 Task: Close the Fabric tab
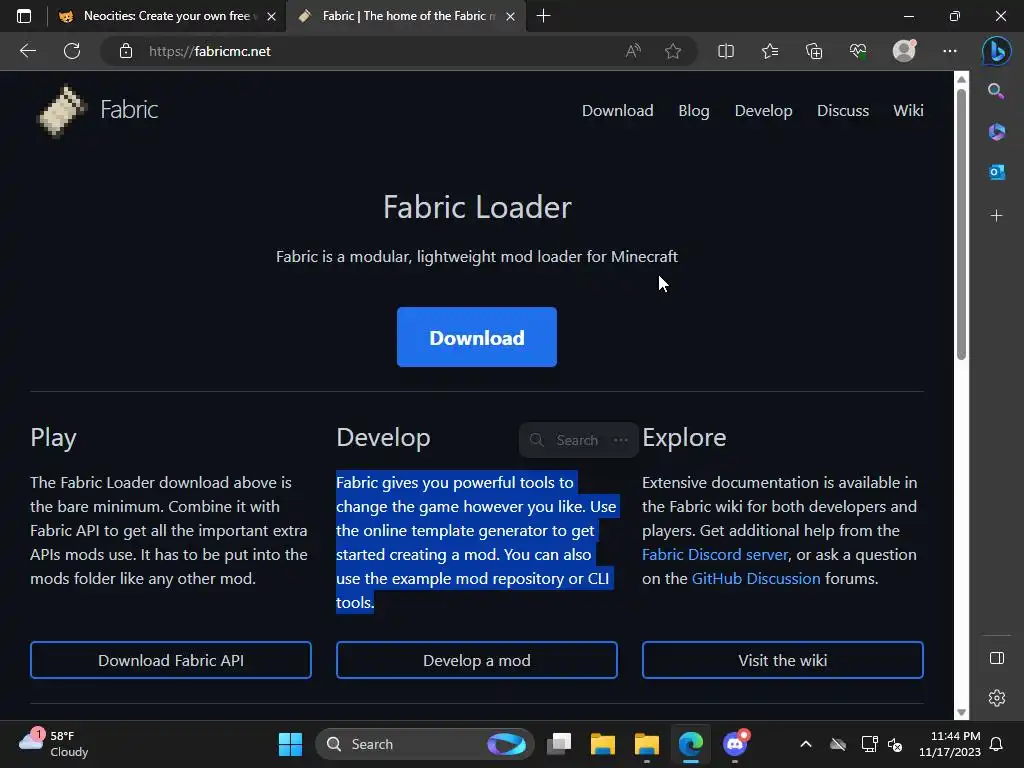tap(511, 16)
